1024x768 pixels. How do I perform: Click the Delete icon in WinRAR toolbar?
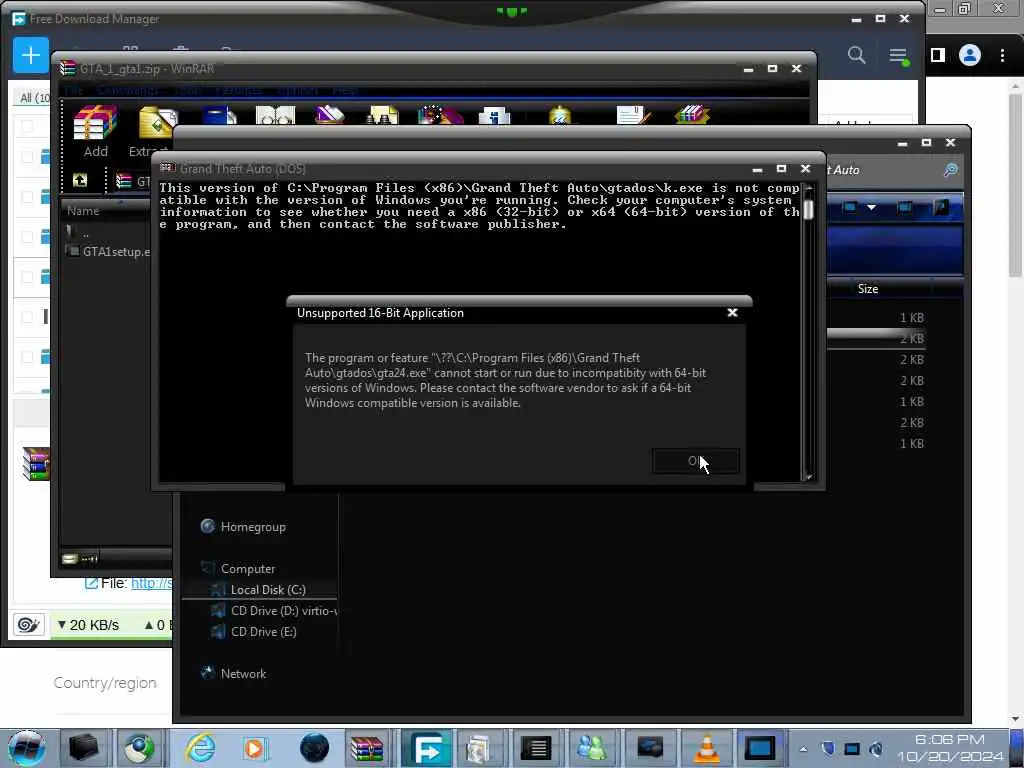point(329,115)
